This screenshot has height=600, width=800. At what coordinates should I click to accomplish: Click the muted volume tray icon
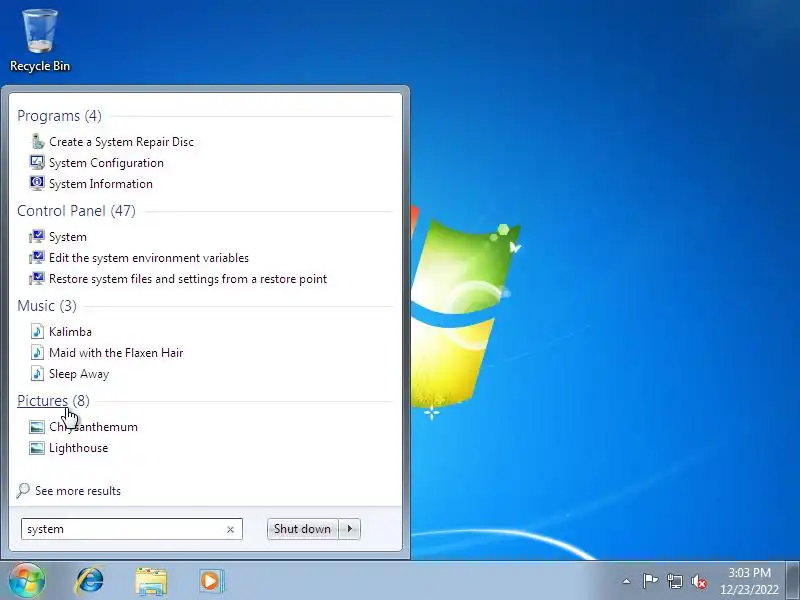coord(699,581)
